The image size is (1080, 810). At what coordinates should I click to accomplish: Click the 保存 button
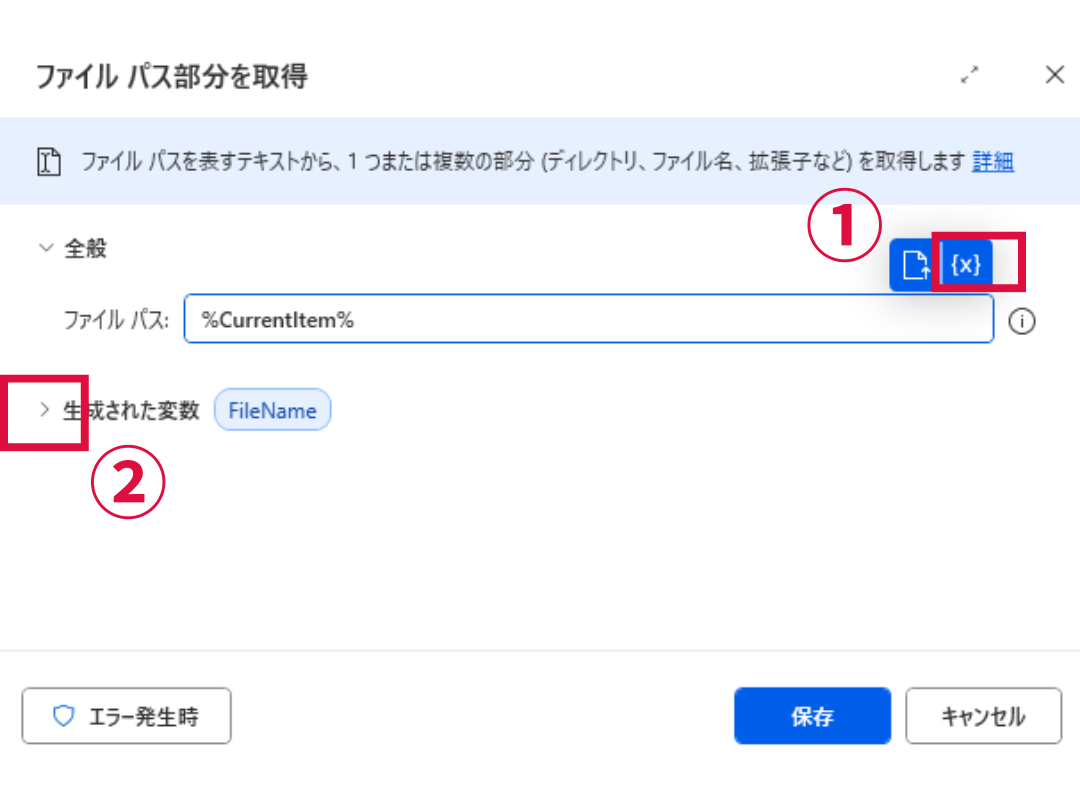(x=812, y=716)
